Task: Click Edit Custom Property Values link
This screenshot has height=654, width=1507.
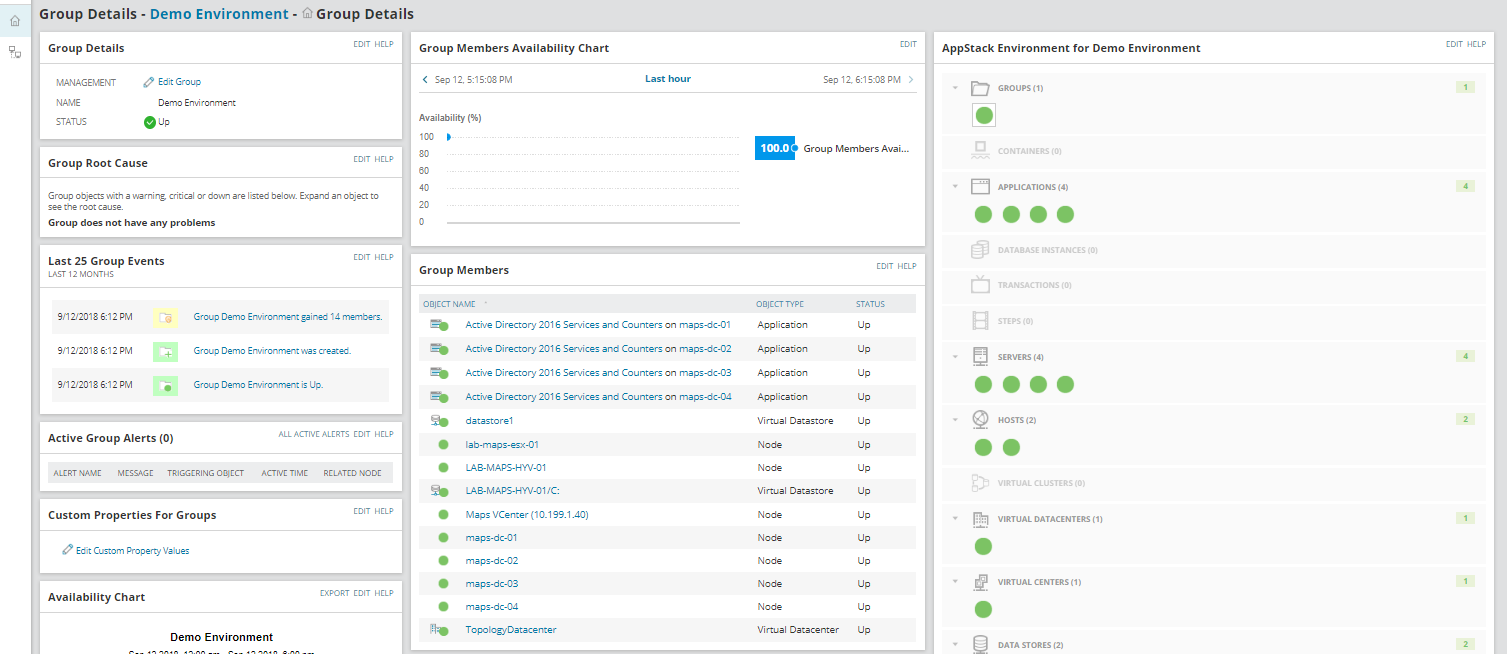Action: 132,550
